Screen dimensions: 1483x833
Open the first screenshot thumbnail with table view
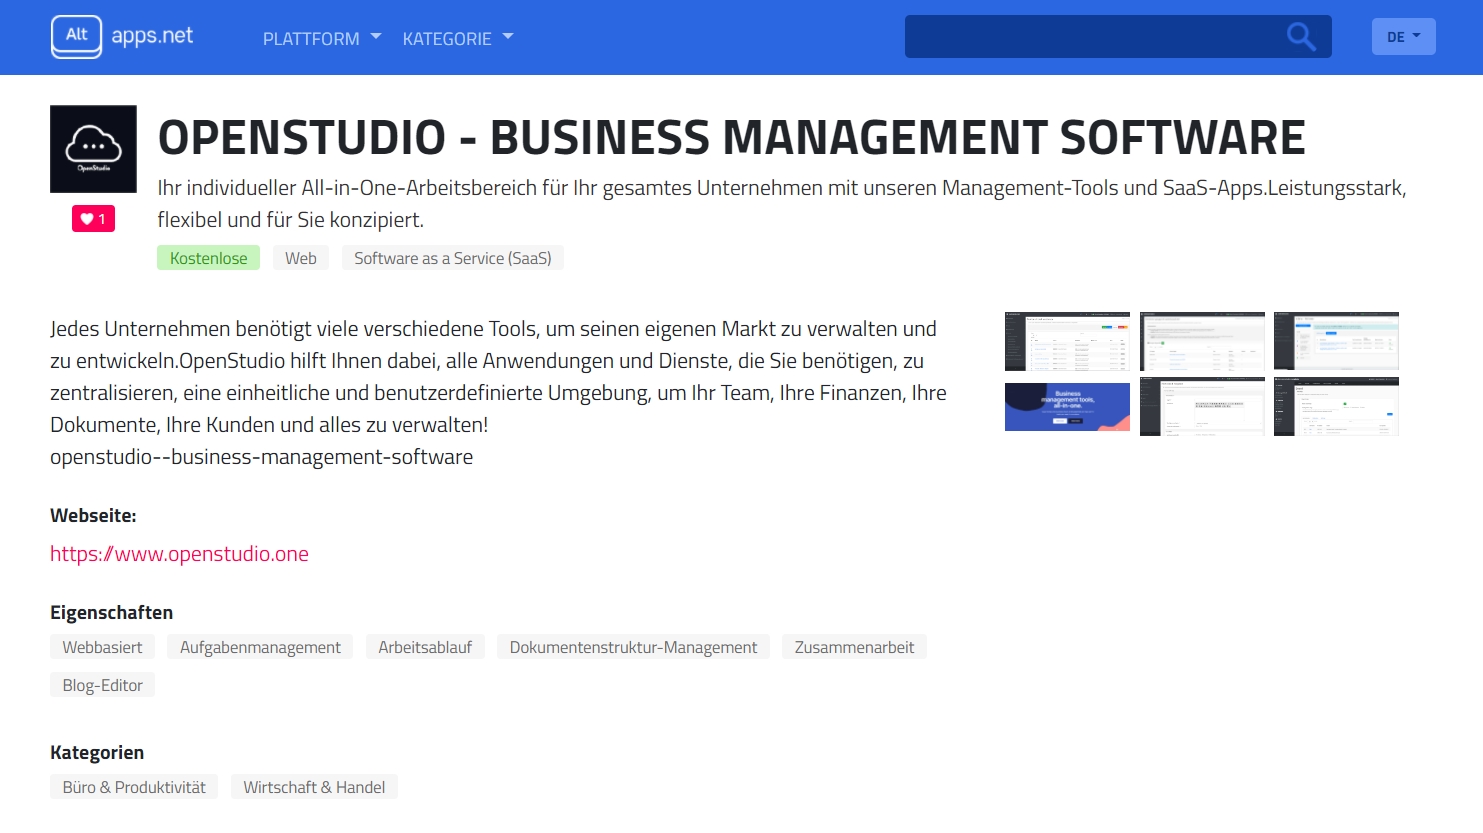(x=1067, y=341)
